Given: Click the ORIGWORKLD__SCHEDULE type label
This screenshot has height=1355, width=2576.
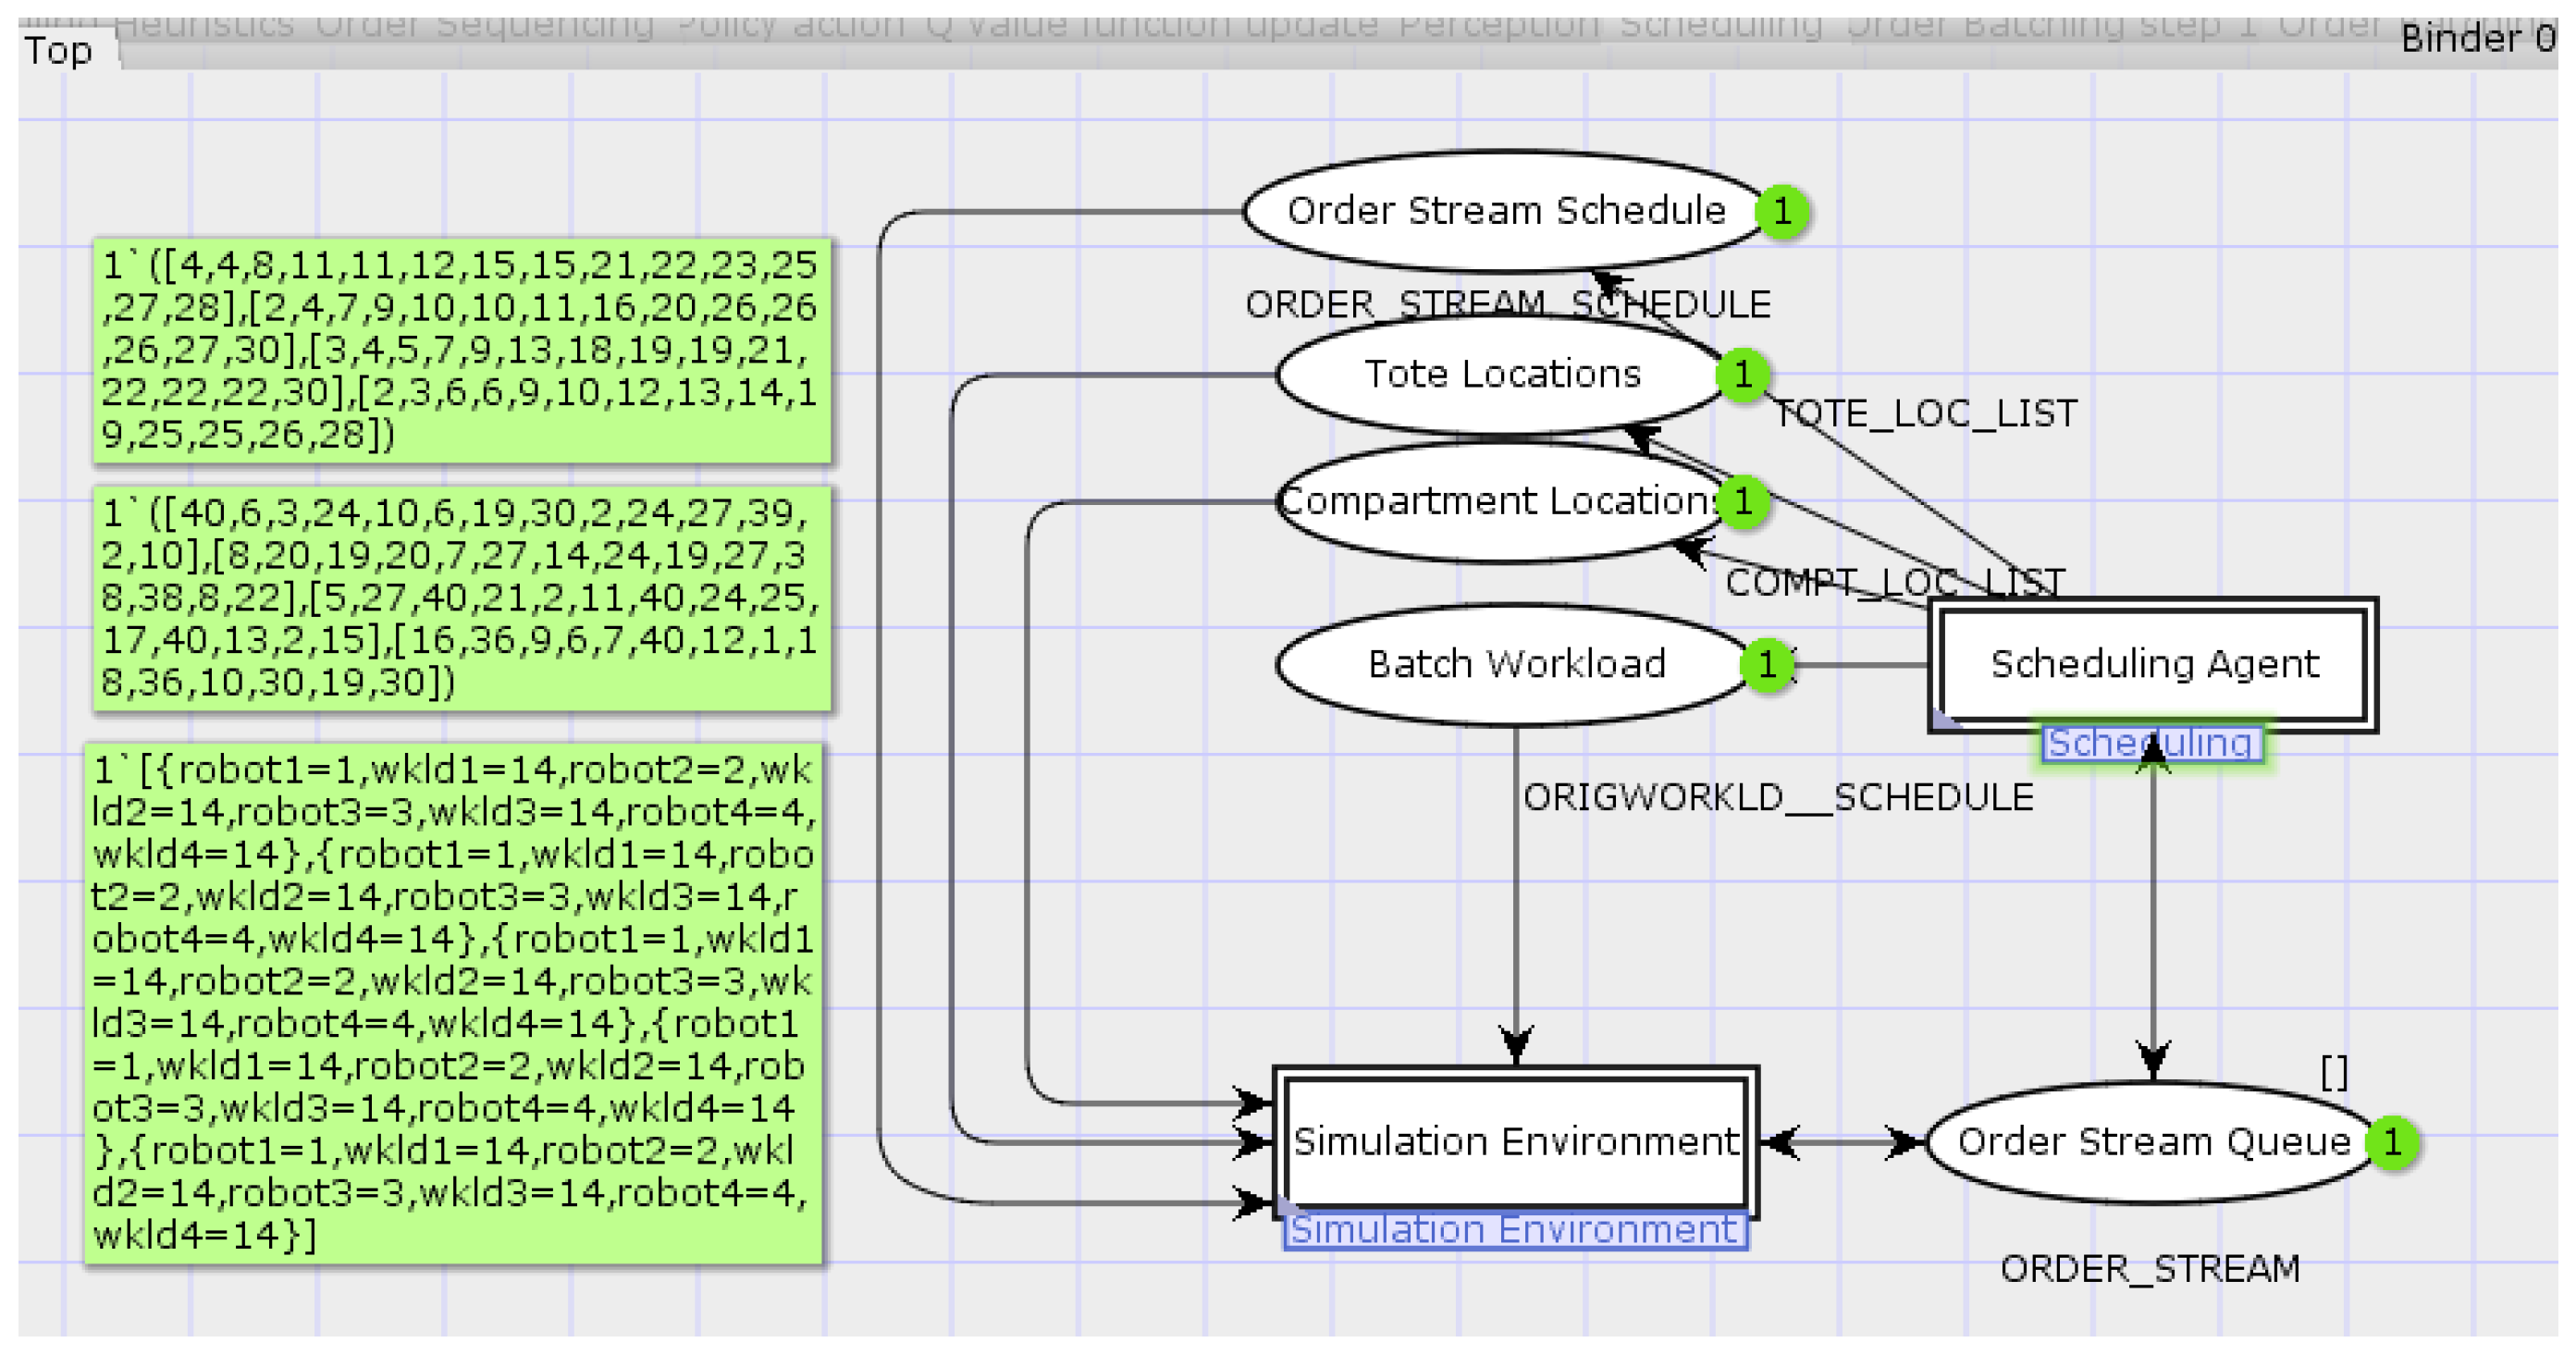Looking at the screenshot, I should point(1777,798).
